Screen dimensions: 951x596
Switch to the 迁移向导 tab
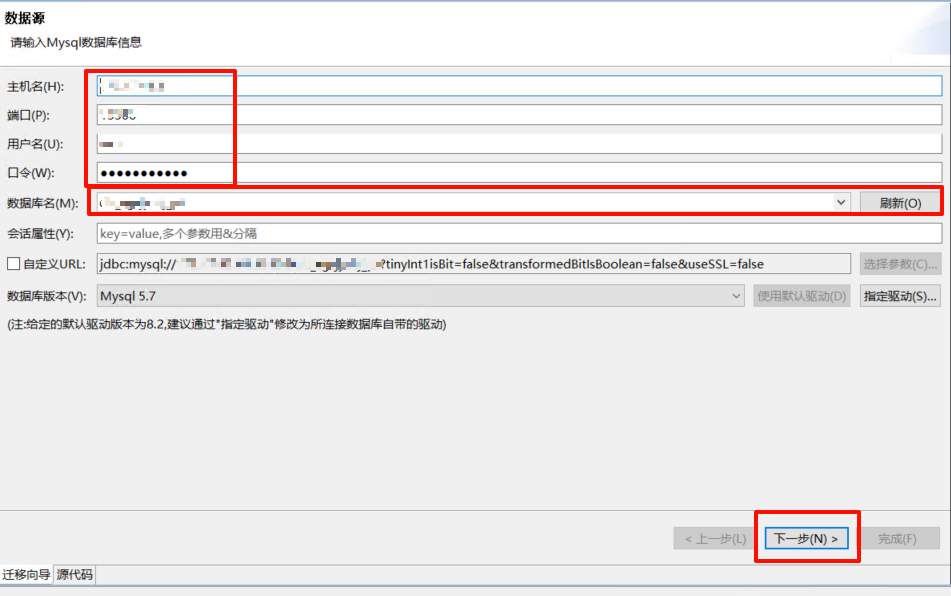click(x=27, y=575)
